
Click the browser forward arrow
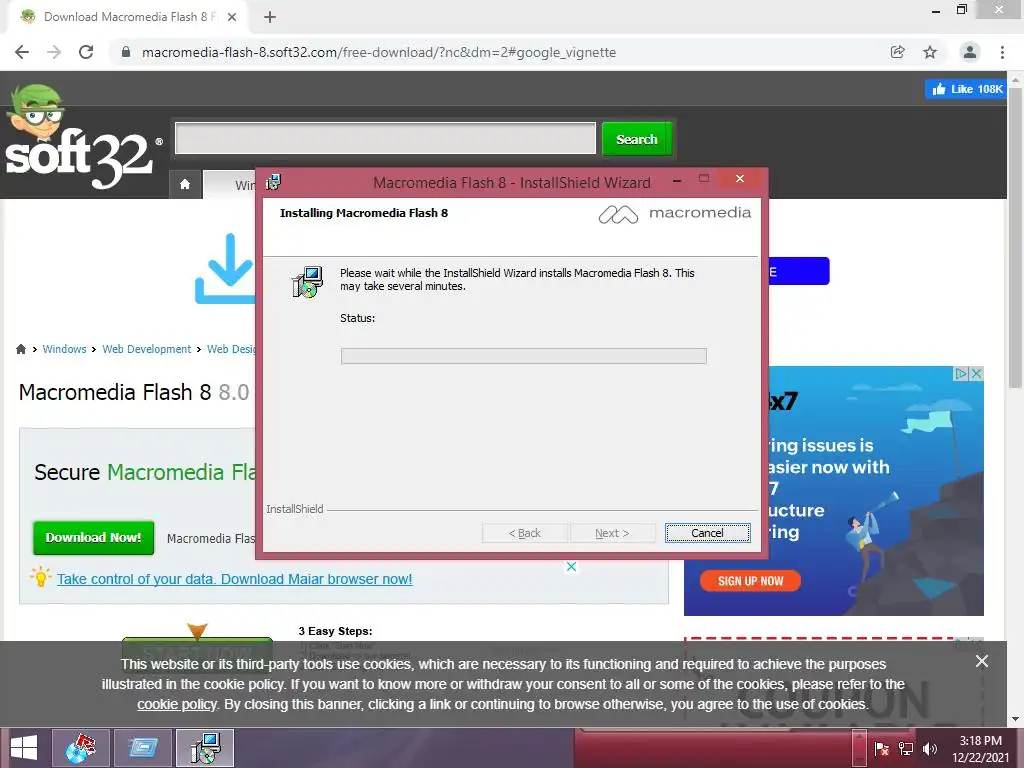(54, 52)
